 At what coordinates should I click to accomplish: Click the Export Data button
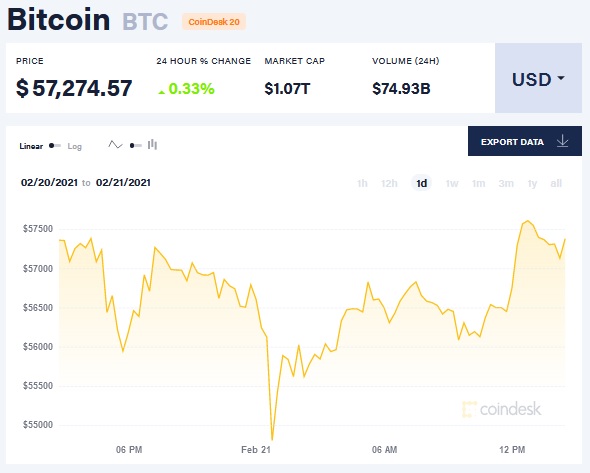(525, 141)
